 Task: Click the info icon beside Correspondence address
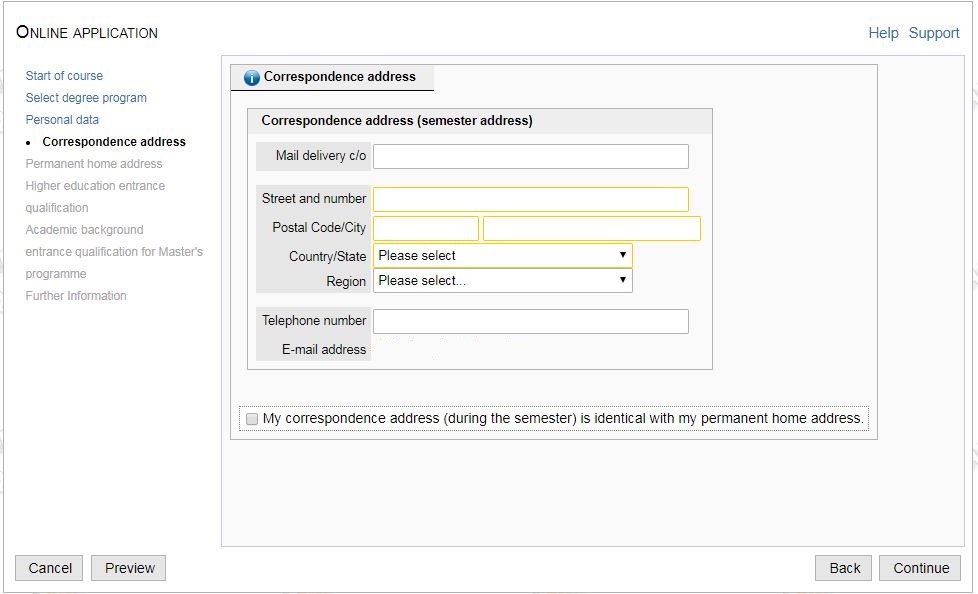(252, 78)
